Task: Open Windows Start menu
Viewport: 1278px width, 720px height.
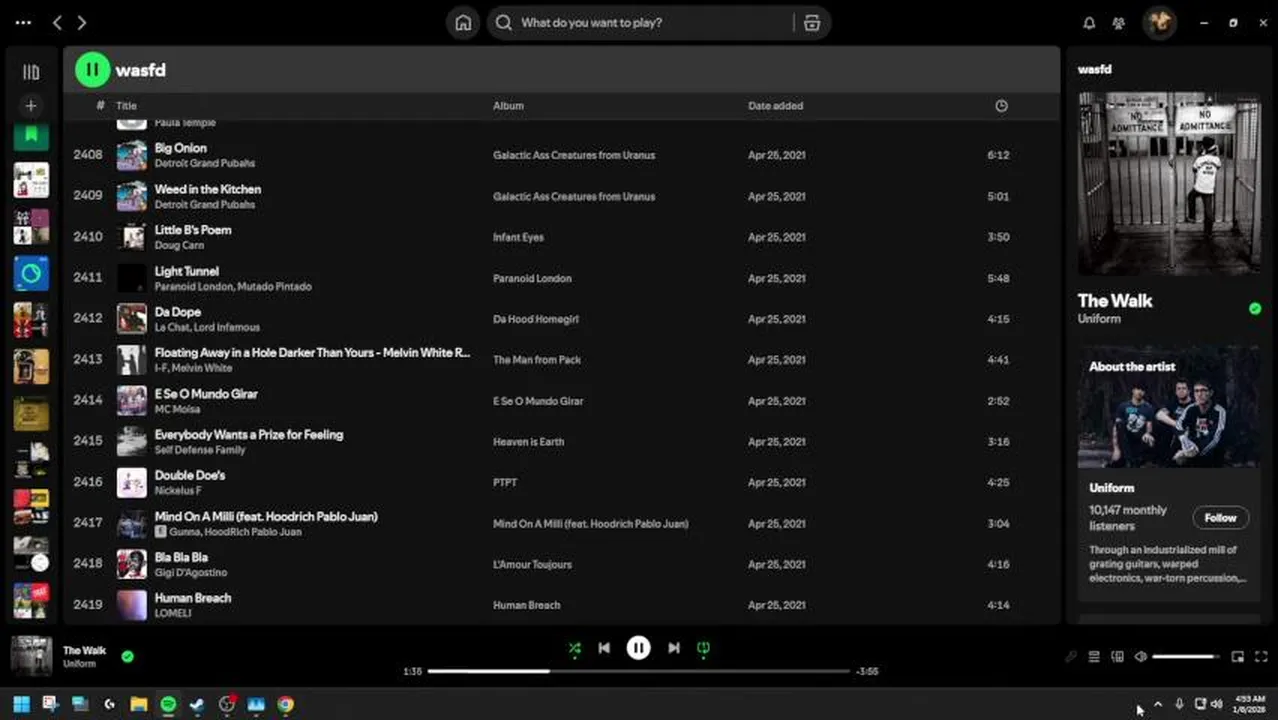Action: tap(21, 704)
